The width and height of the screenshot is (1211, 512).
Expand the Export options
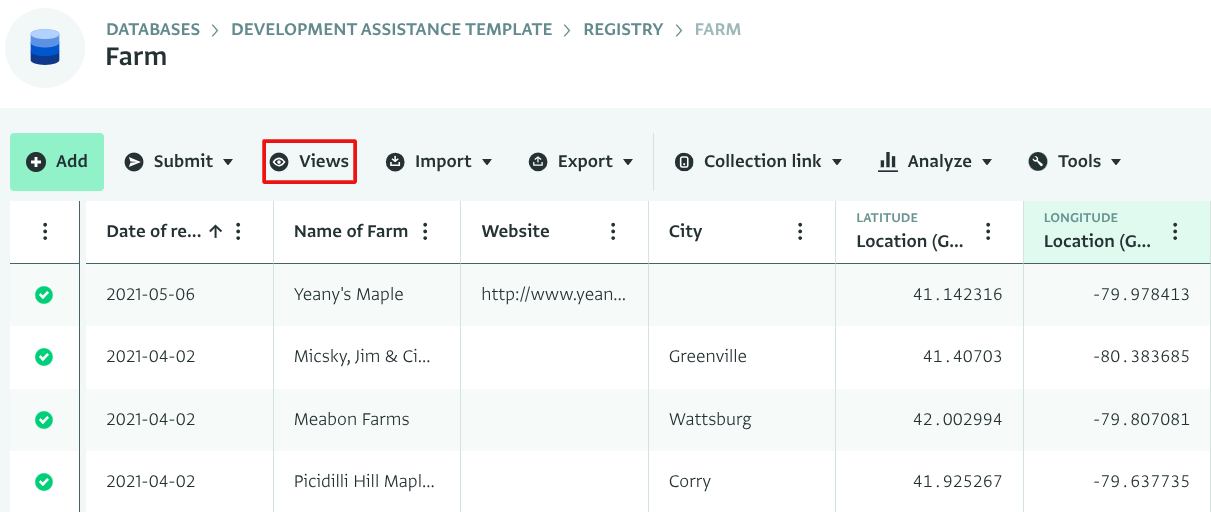coord(581,162)
